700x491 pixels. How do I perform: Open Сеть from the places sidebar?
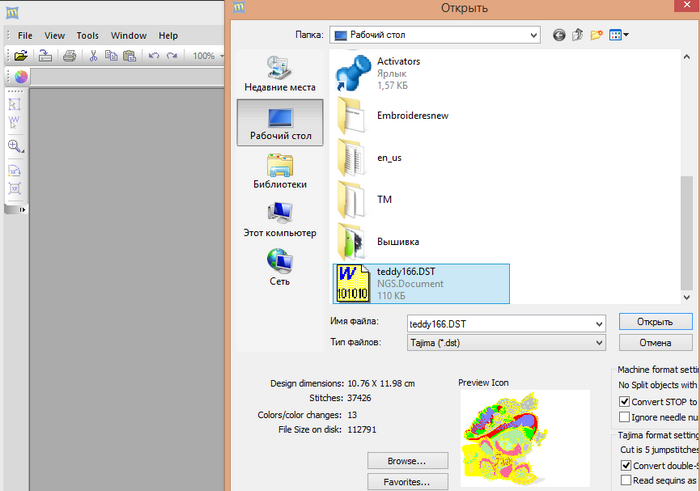point(280,268)
